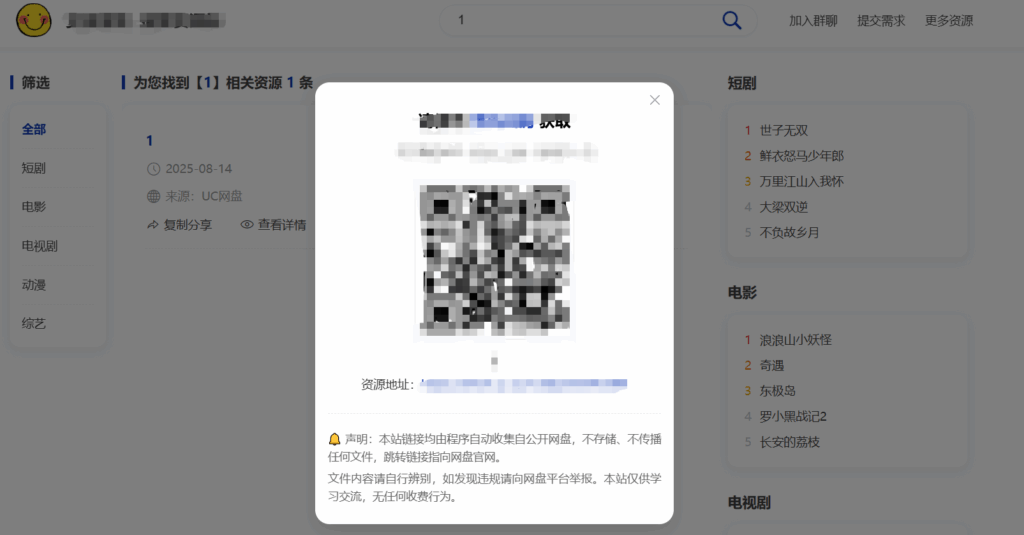The width and height of the screenshot is (1024, 535).
Task: Click the search magnifier icon
Action: tap(731, 20)
